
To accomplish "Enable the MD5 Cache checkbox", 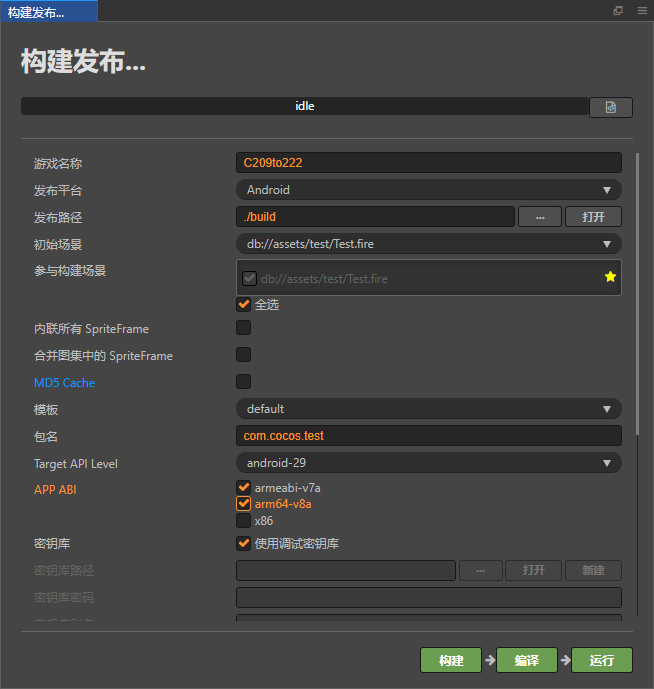I will click(243, 381).
